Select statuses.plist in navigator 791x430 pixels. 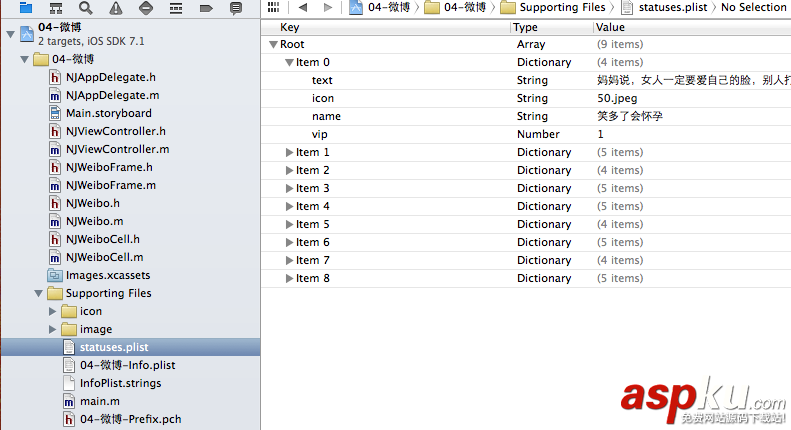tap(131, 347)
